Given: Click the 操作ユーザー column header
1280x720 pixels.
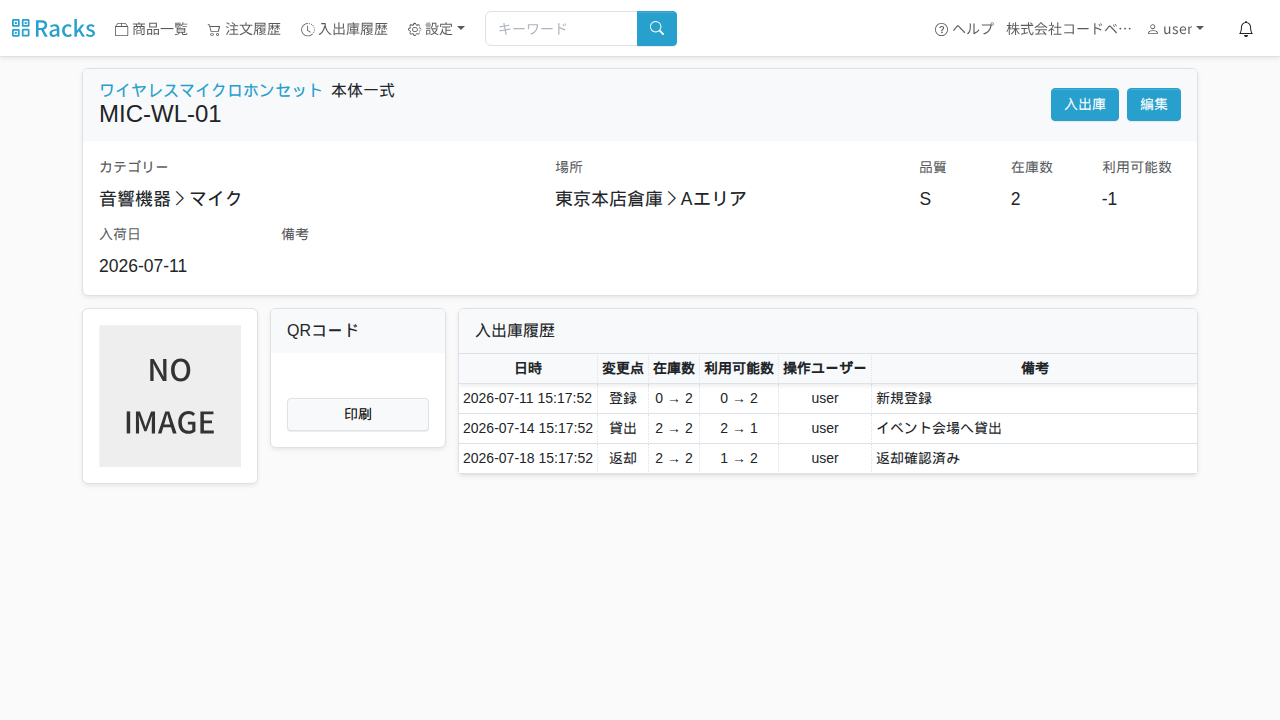Looking at the screenshot, I should coord(825,368).
